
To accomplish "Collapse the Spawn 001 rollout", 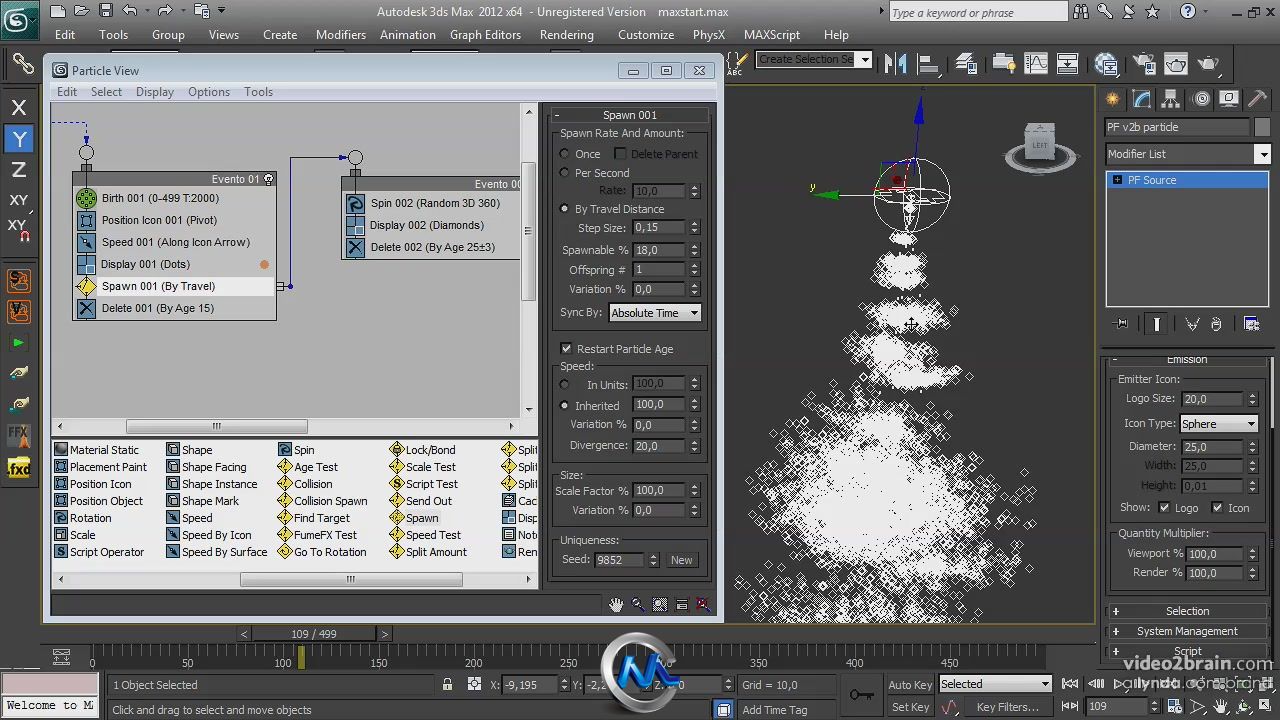I will (x=630, y=115).
